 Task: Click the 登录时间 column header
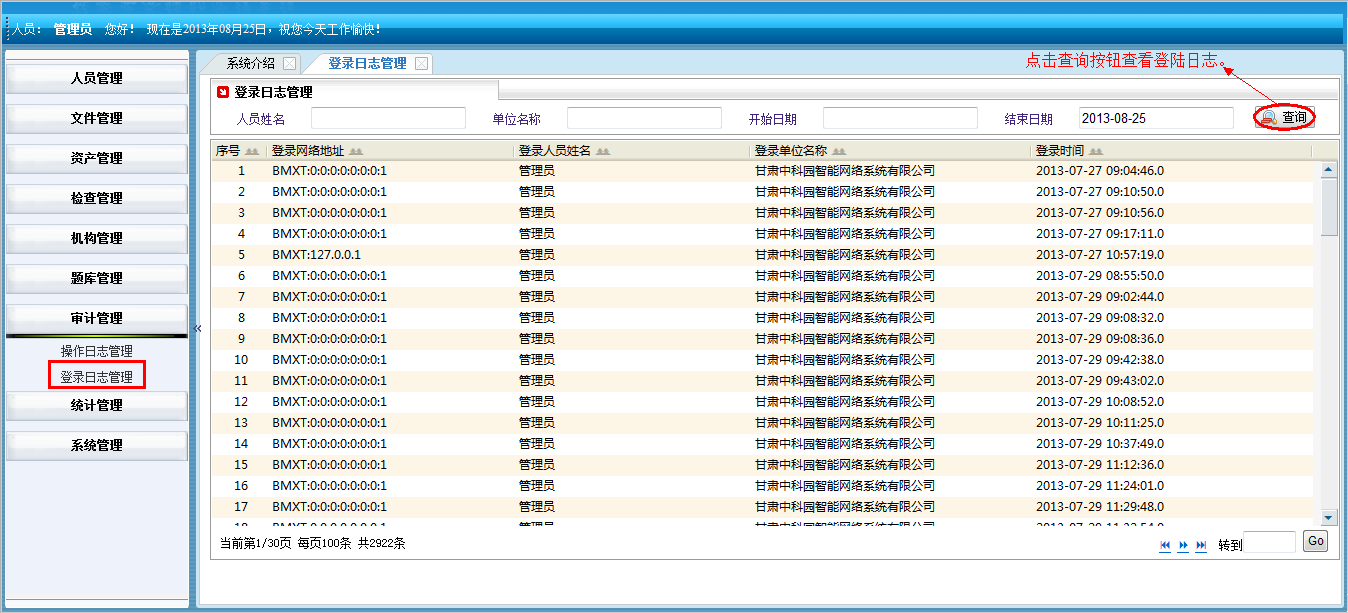pyautogui.click(x=1060, y=151)
